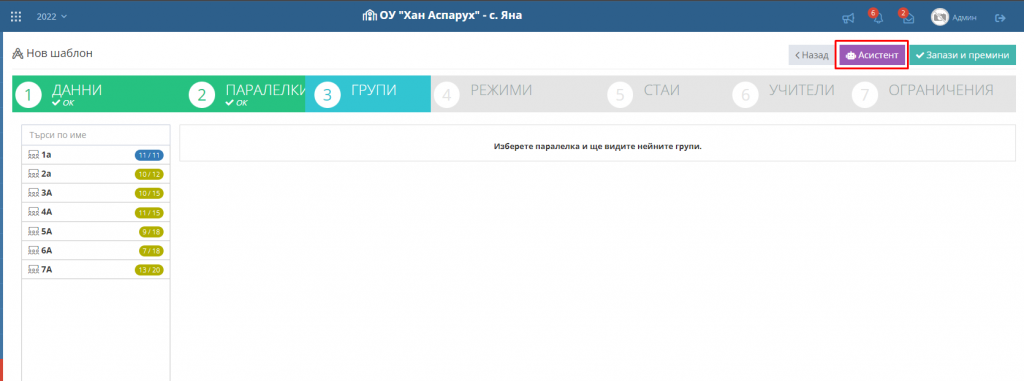Go to step 4 РЕЖИМИ

click(517, 94)
